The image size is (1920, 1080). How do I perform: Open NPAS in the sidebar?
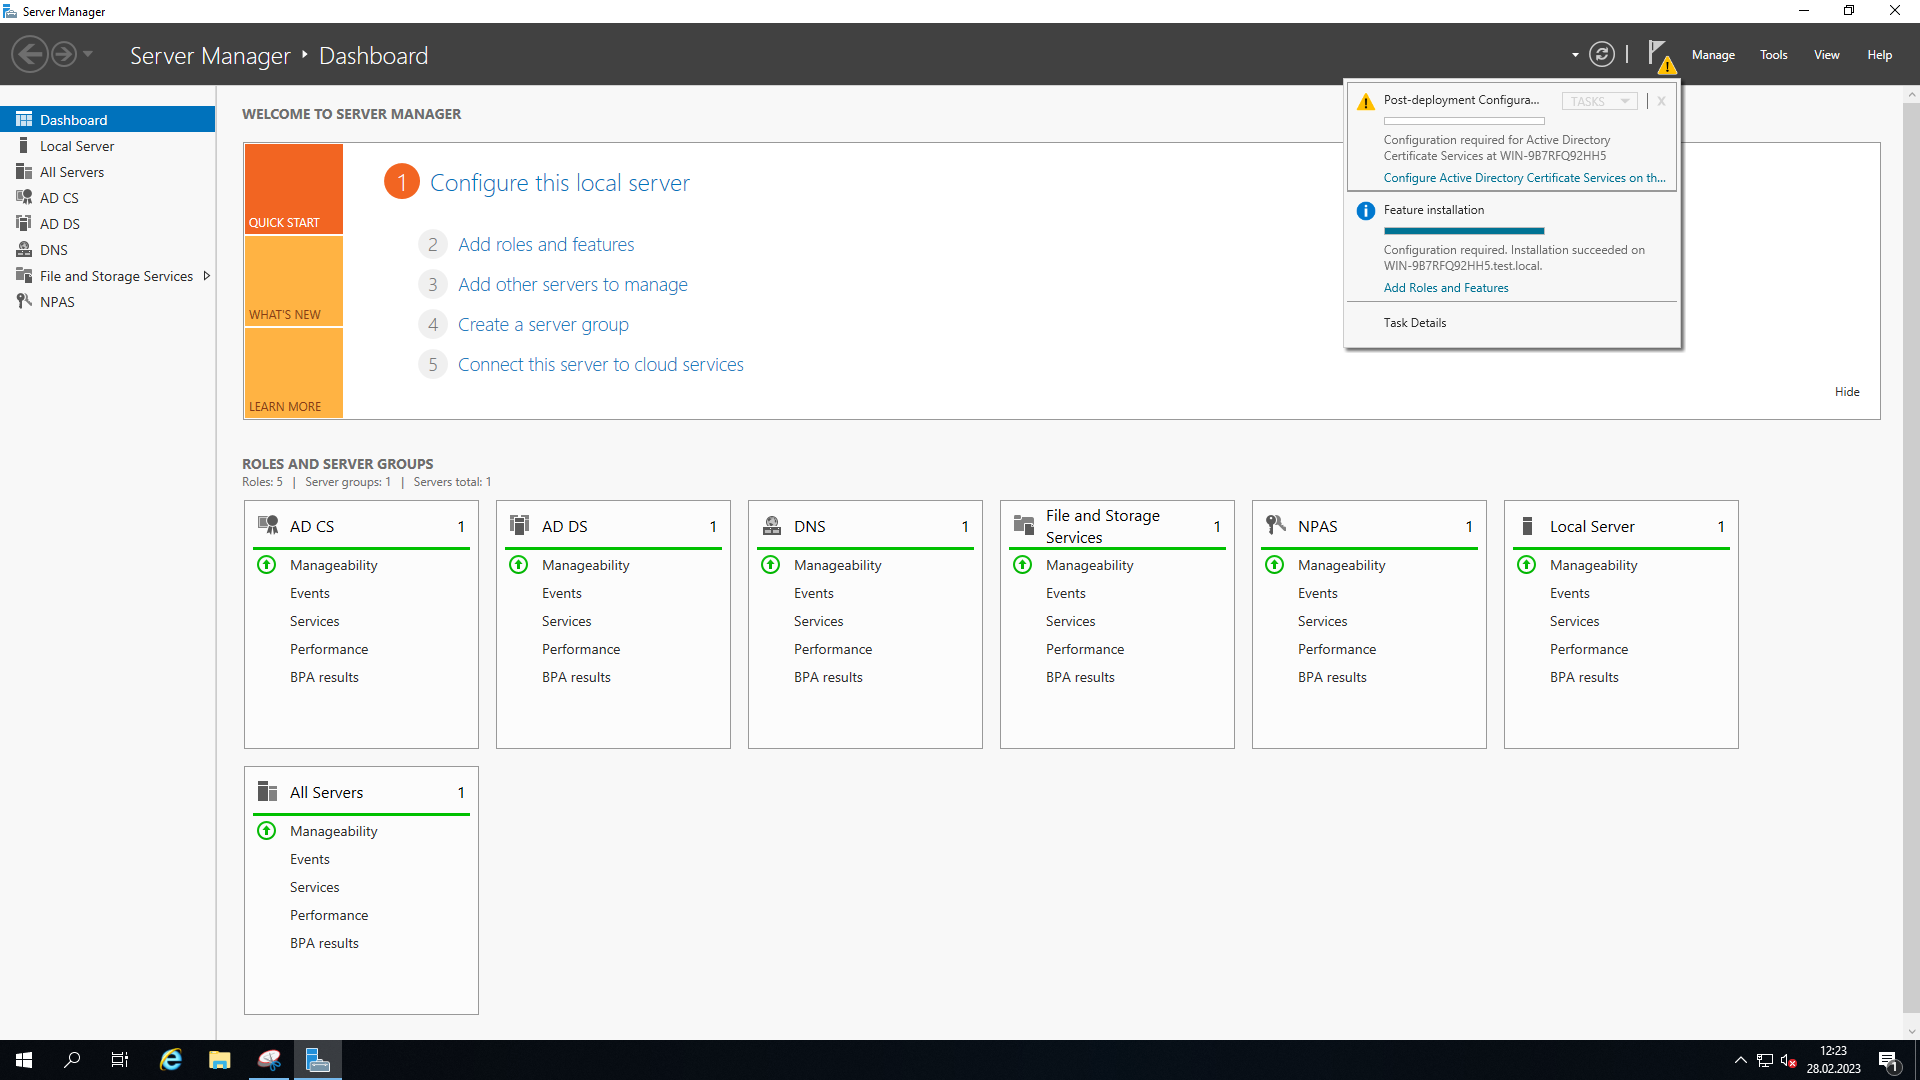pos(107,302)
